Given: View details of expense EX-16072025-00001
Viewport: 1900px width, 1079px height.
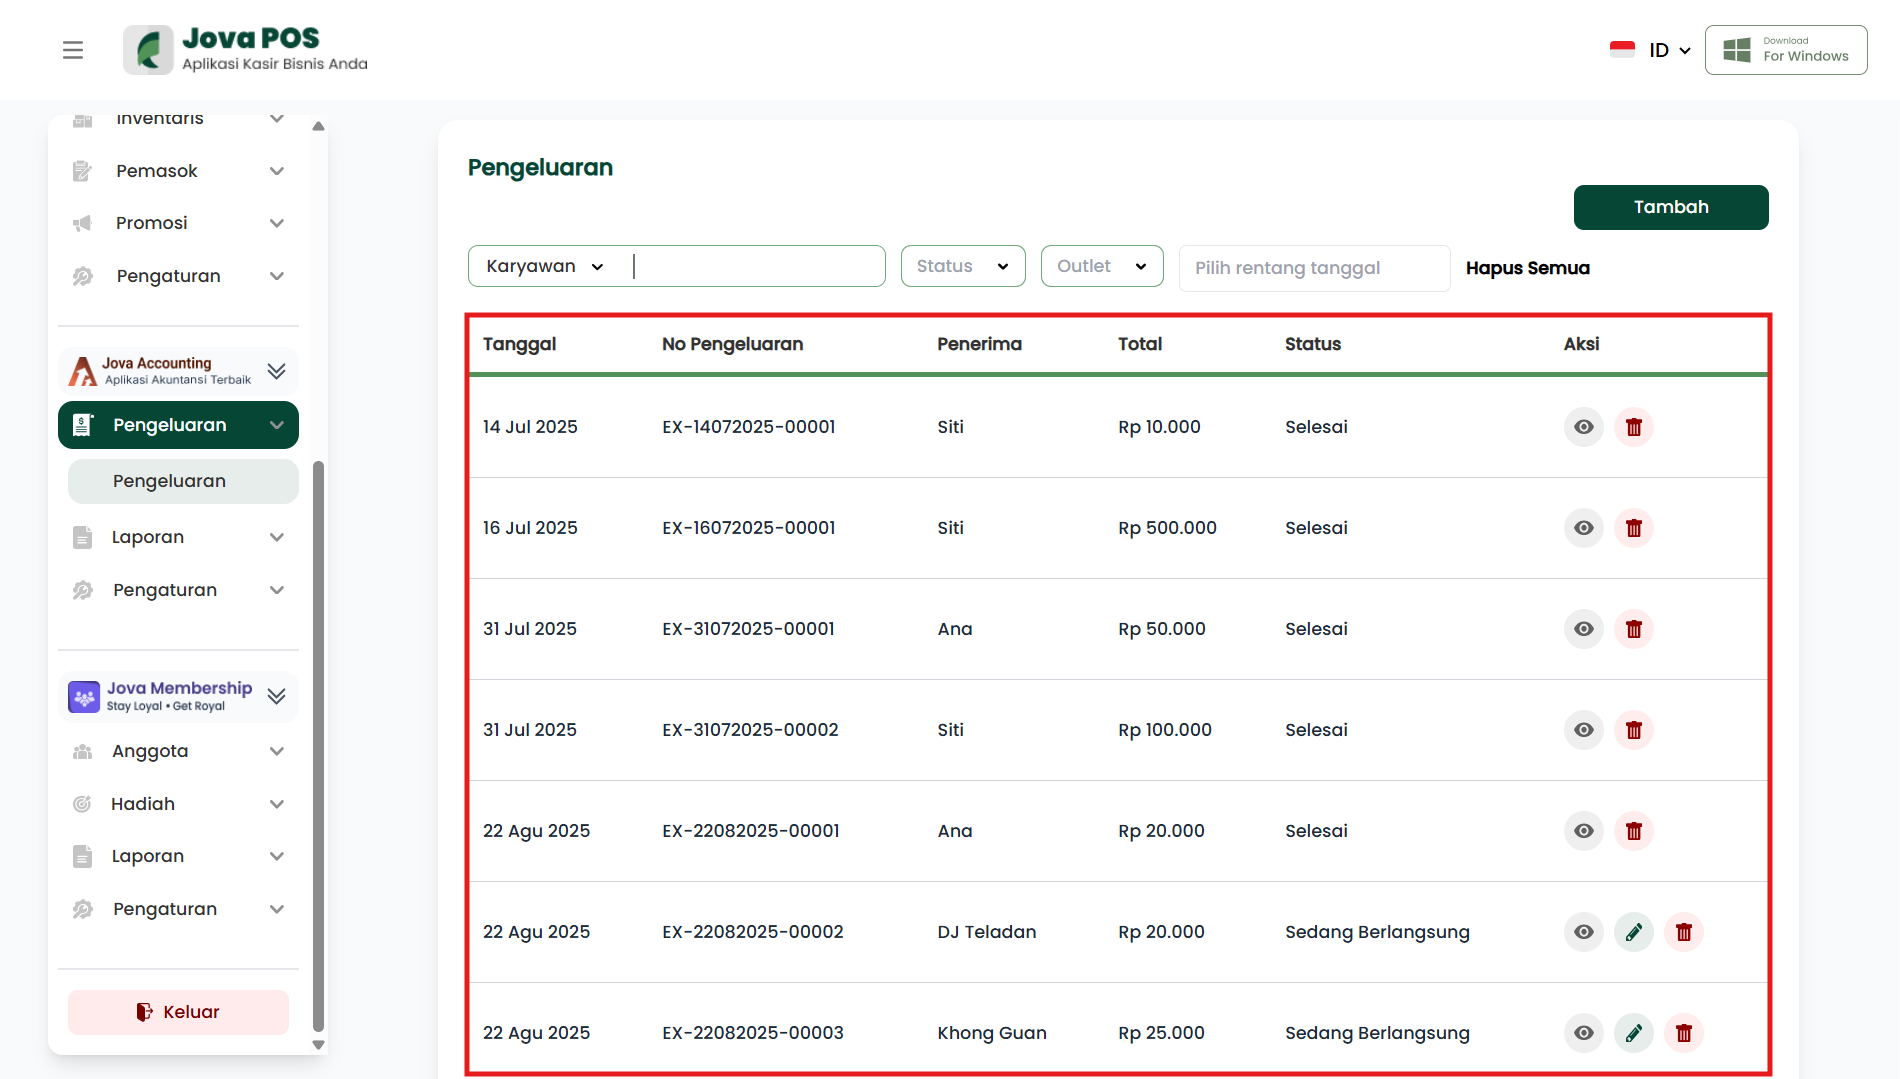Looking at the screenshot, I should (x=1583, y=528).
